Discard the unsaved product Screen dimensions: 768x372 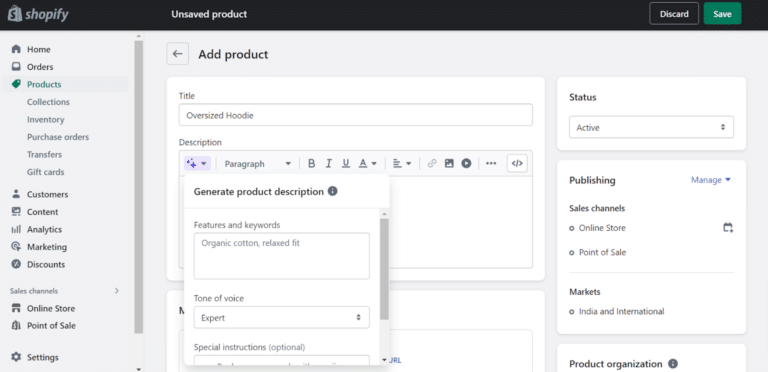(674, 14)
